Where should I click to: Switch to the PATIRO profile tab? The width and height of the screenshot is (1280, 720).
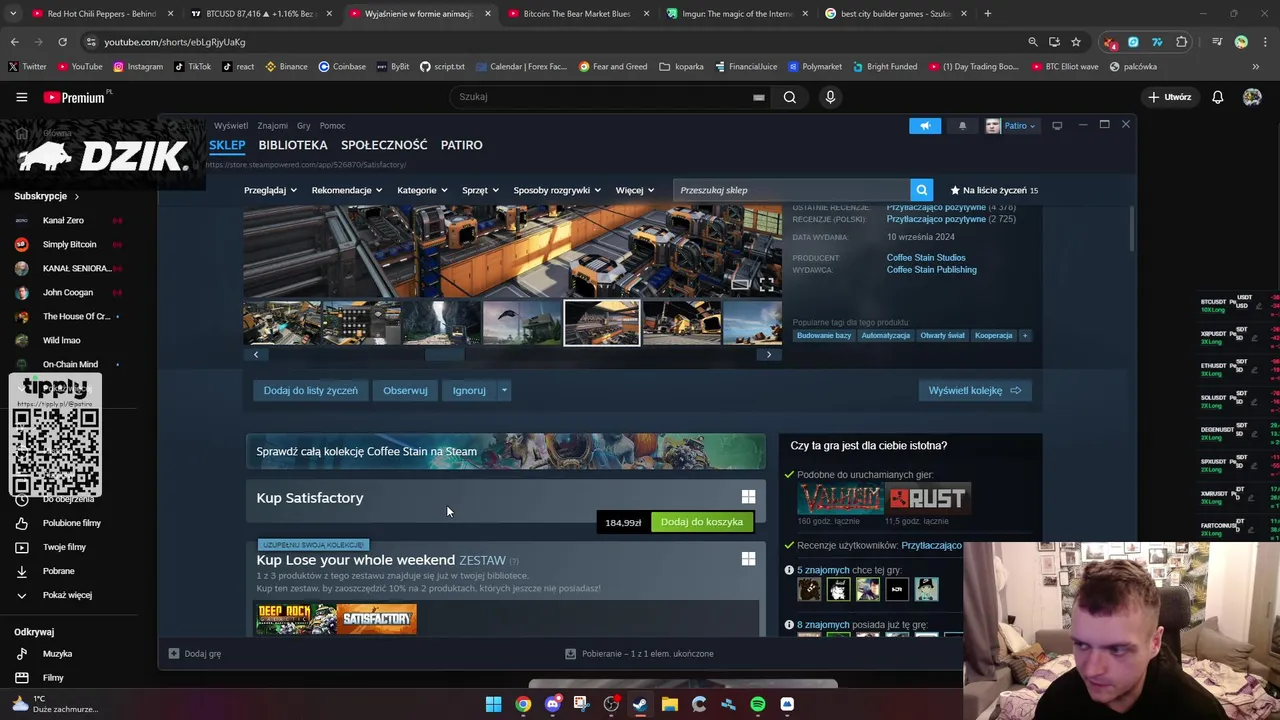(x=462, y=145)
